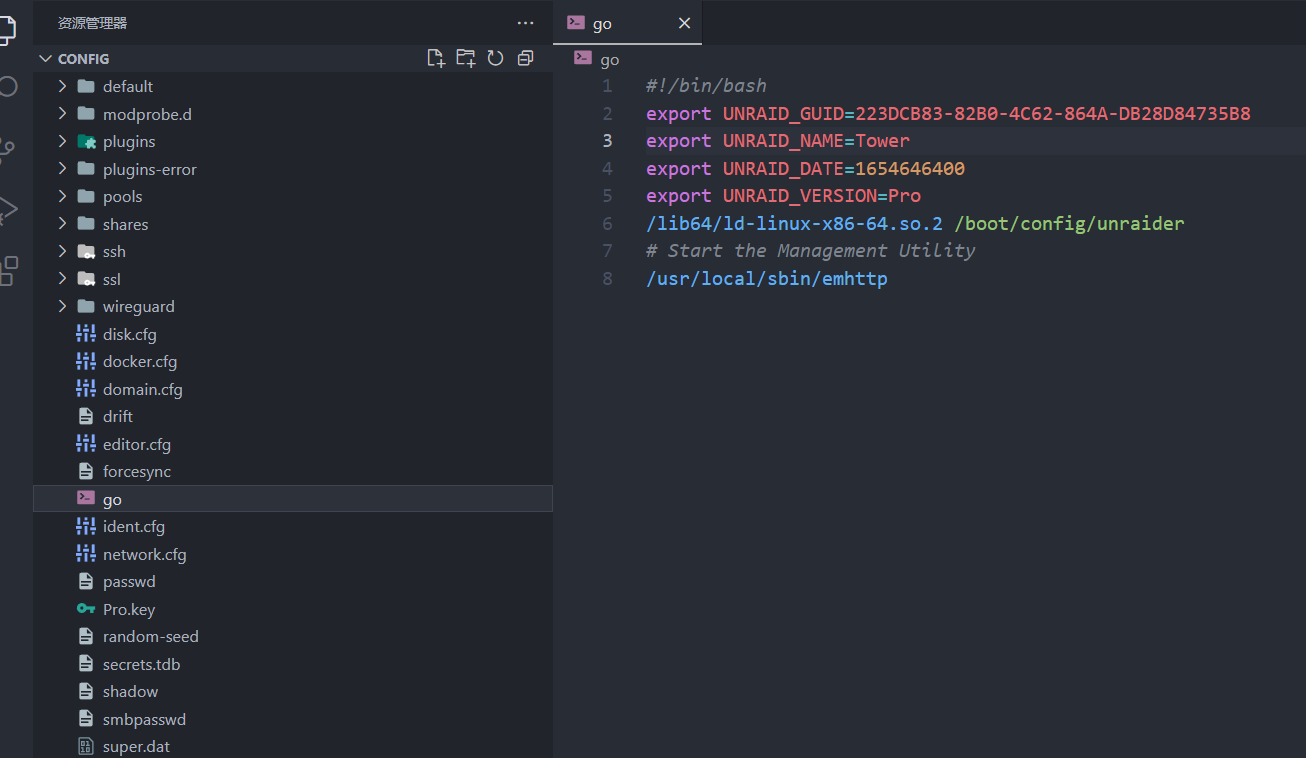Open super.dat file

[x=292, y=746]
